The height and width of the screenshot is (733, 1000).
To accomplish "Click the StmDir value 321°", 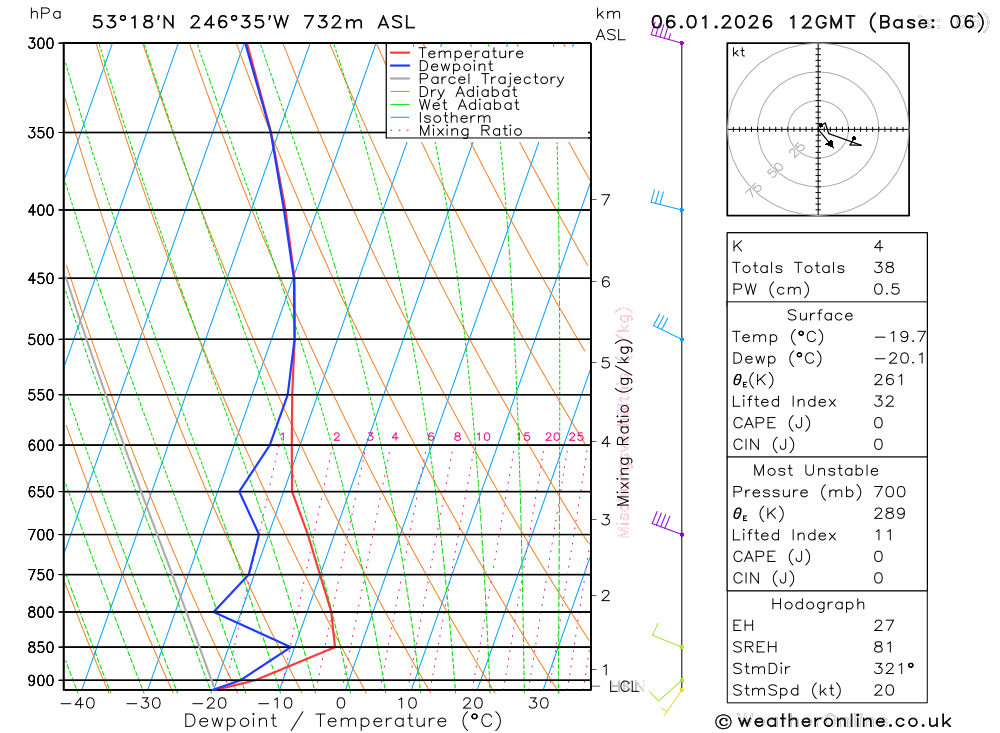I will tap(894, 669).
